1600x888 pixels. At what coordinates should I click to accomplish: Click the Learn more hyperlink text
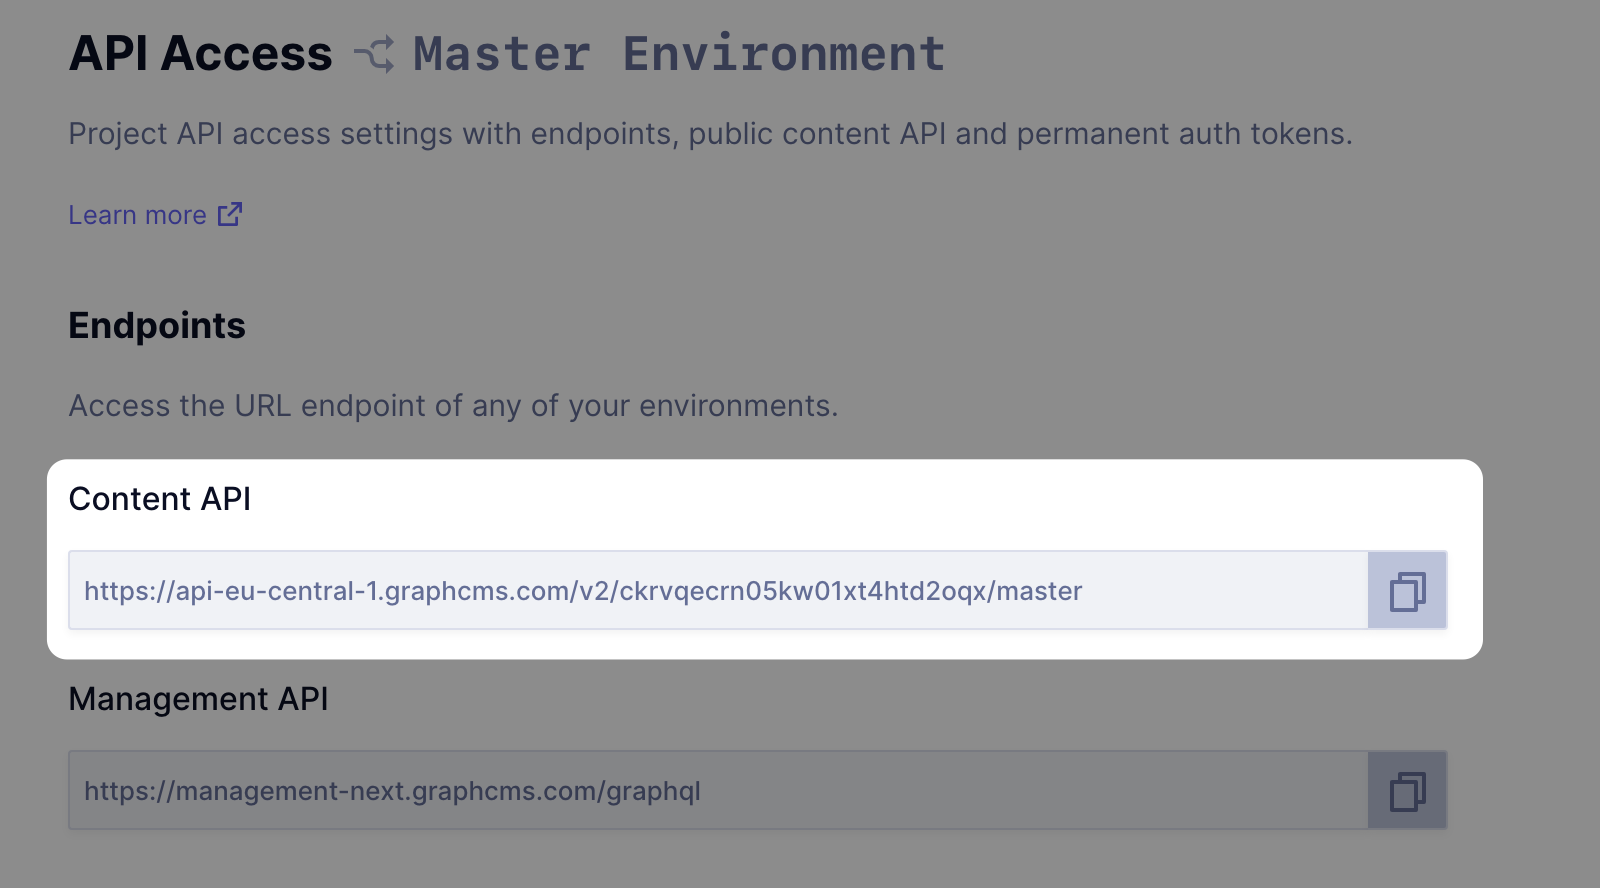(x=140, y=214)
